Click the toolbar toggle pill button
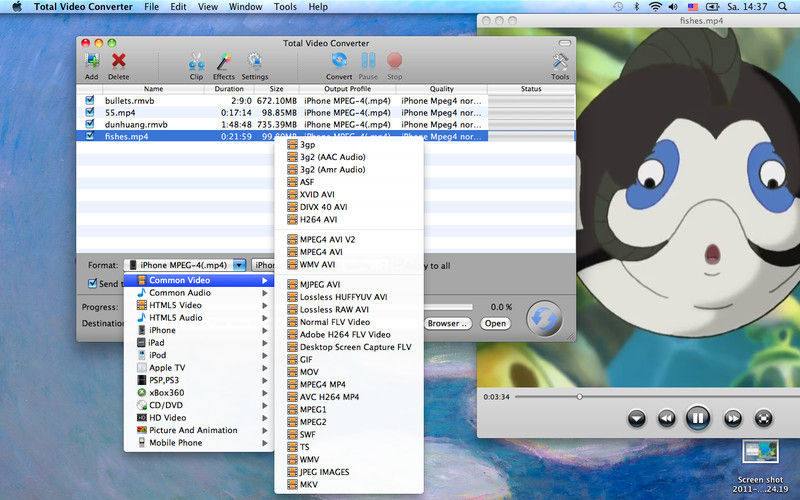 [564, 43]
